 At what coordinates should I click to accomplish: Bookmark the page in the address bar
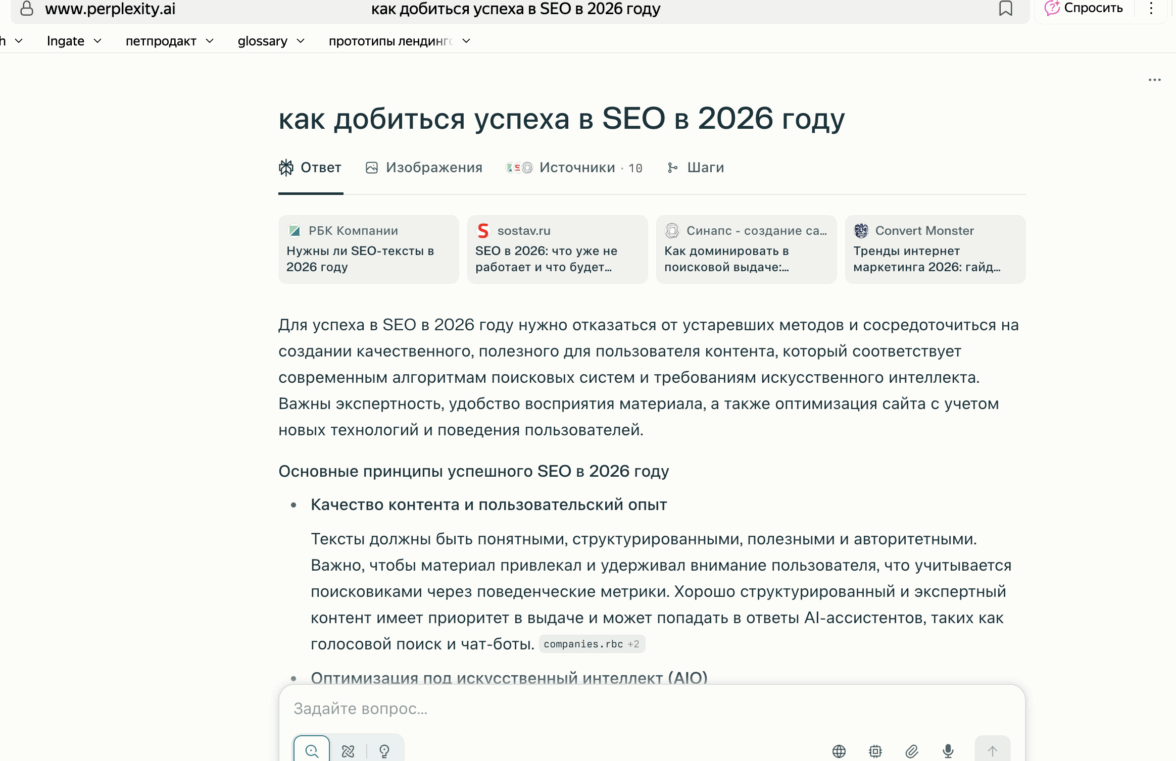pos(1006,9)
